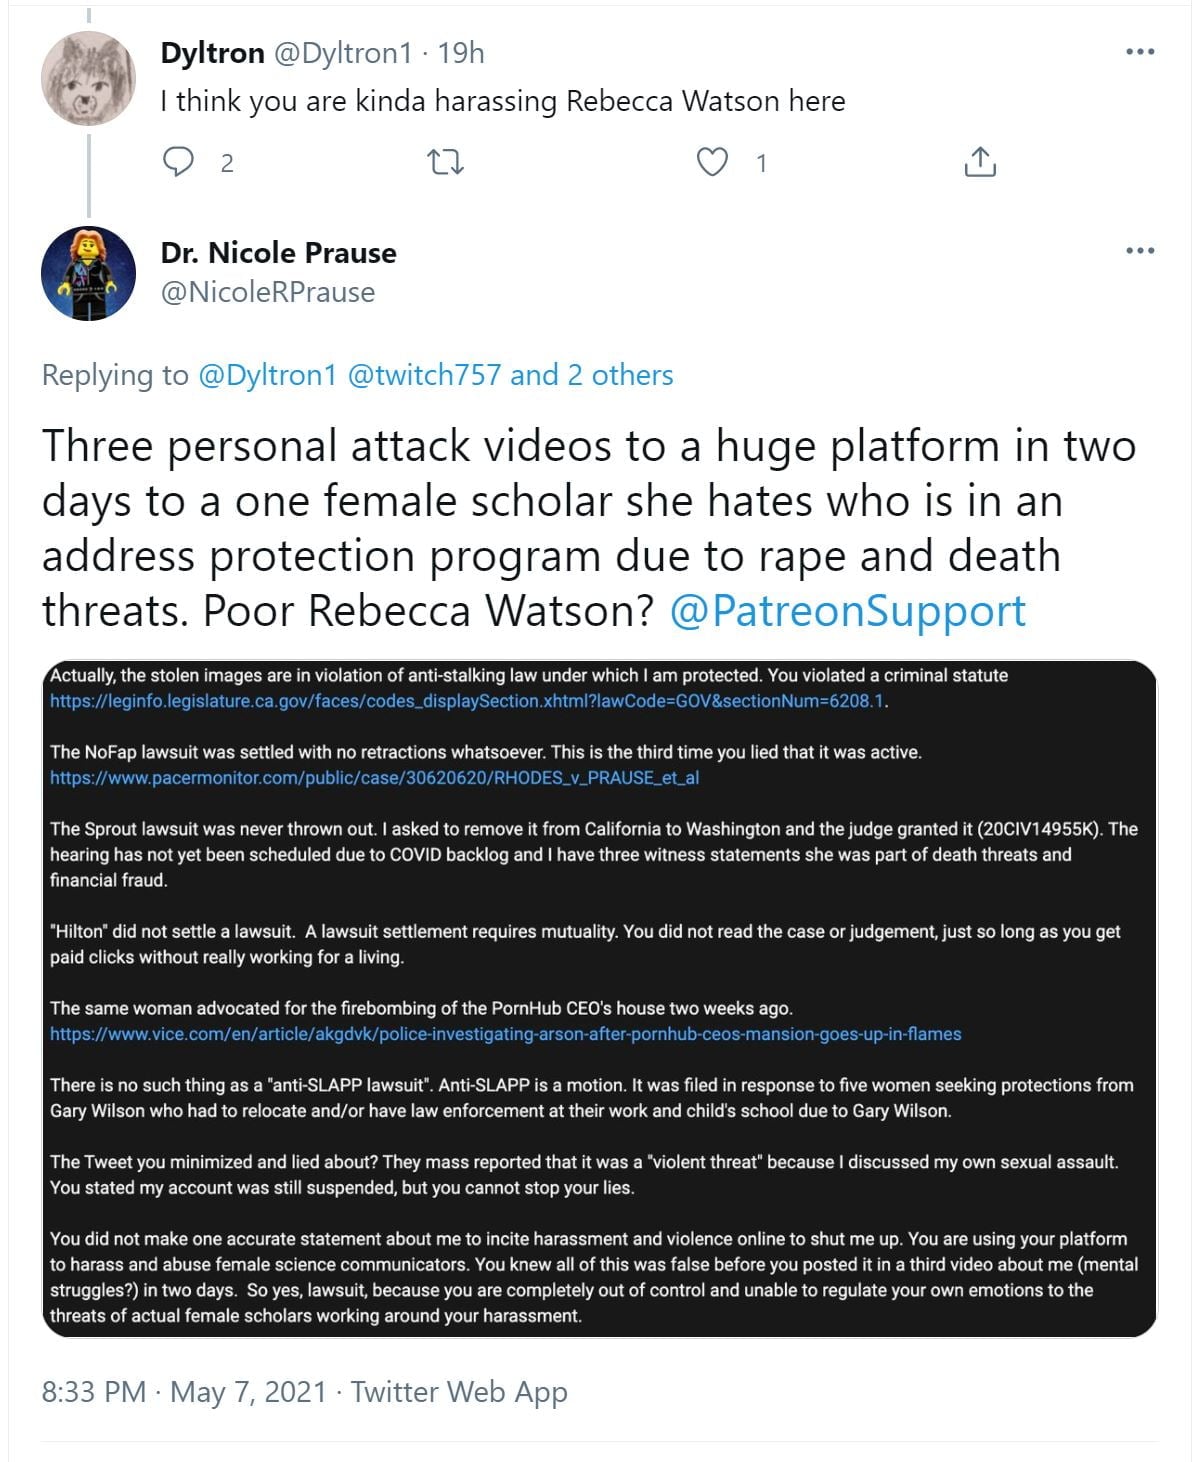Image resolution: width=1198 pixels, height=1462 pixels.
Task: Click the reply icon on Dyltron's tweet
Action: pyautogui.click(x=179, y=161)
